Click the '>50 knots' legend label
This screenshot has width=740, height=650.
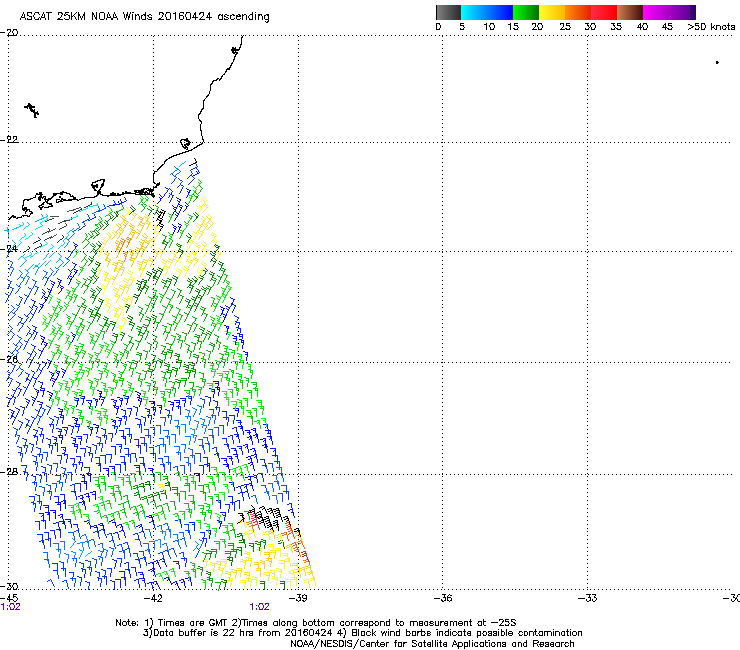tap(711, 27)
